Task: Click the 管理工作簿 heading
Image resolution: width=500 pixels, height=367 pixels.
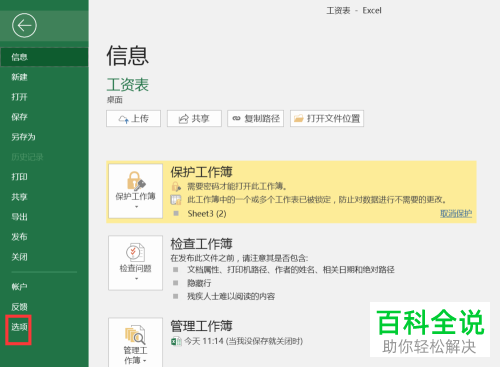Action: click(201, 326)
